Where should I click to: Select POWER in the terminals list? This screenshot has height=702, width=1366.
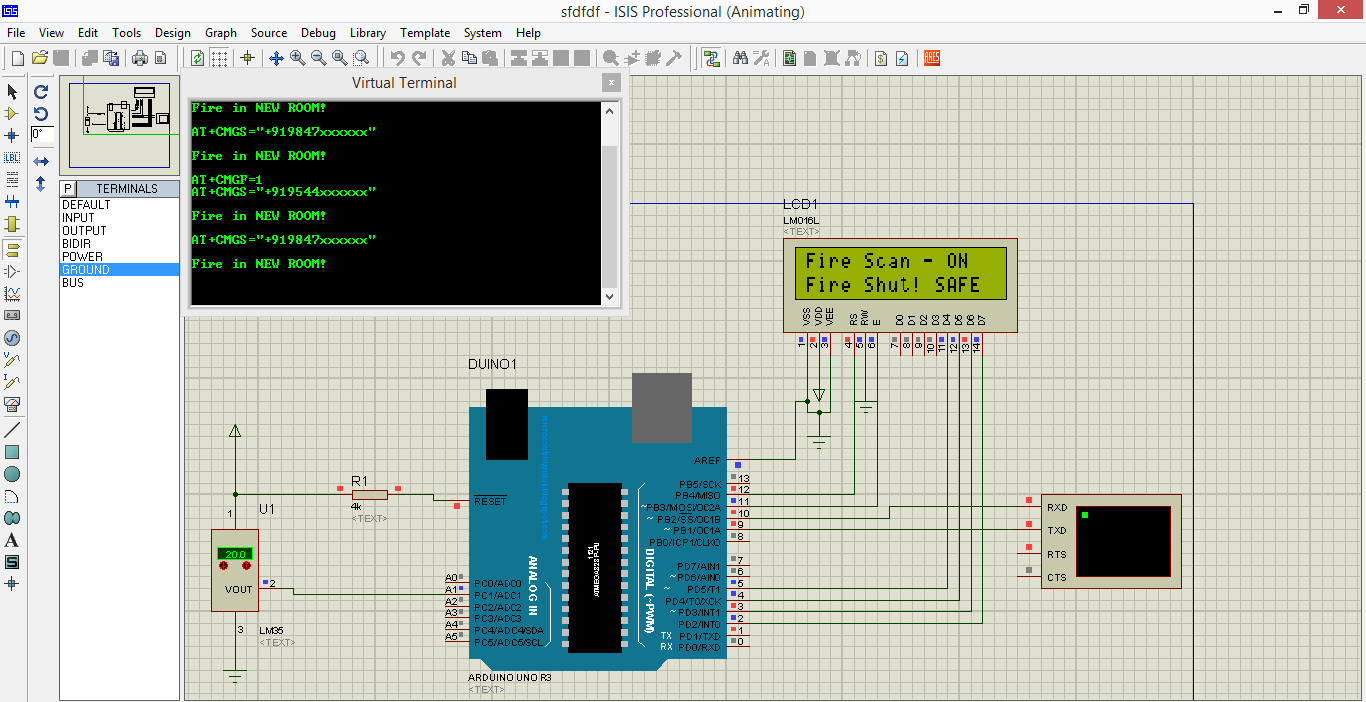84,256
